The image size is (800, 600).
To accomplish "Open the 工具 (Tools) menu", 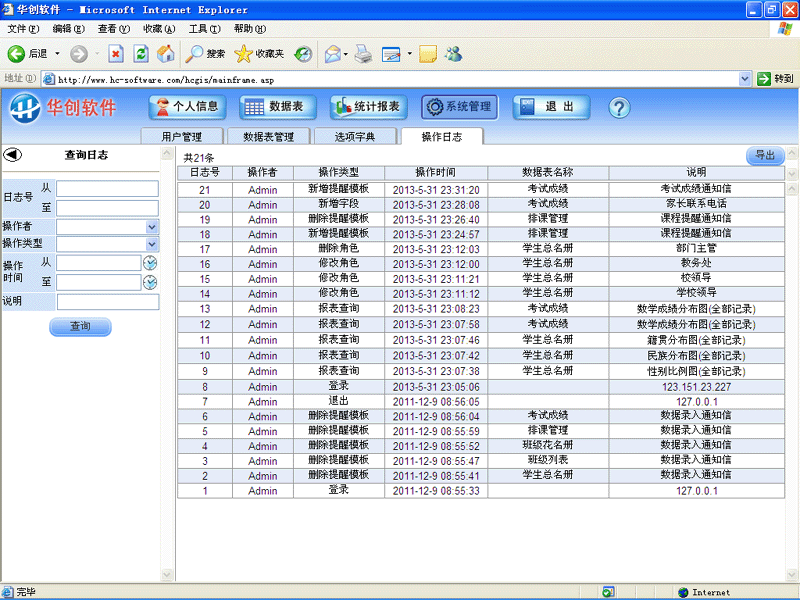I will click(205, 29).
